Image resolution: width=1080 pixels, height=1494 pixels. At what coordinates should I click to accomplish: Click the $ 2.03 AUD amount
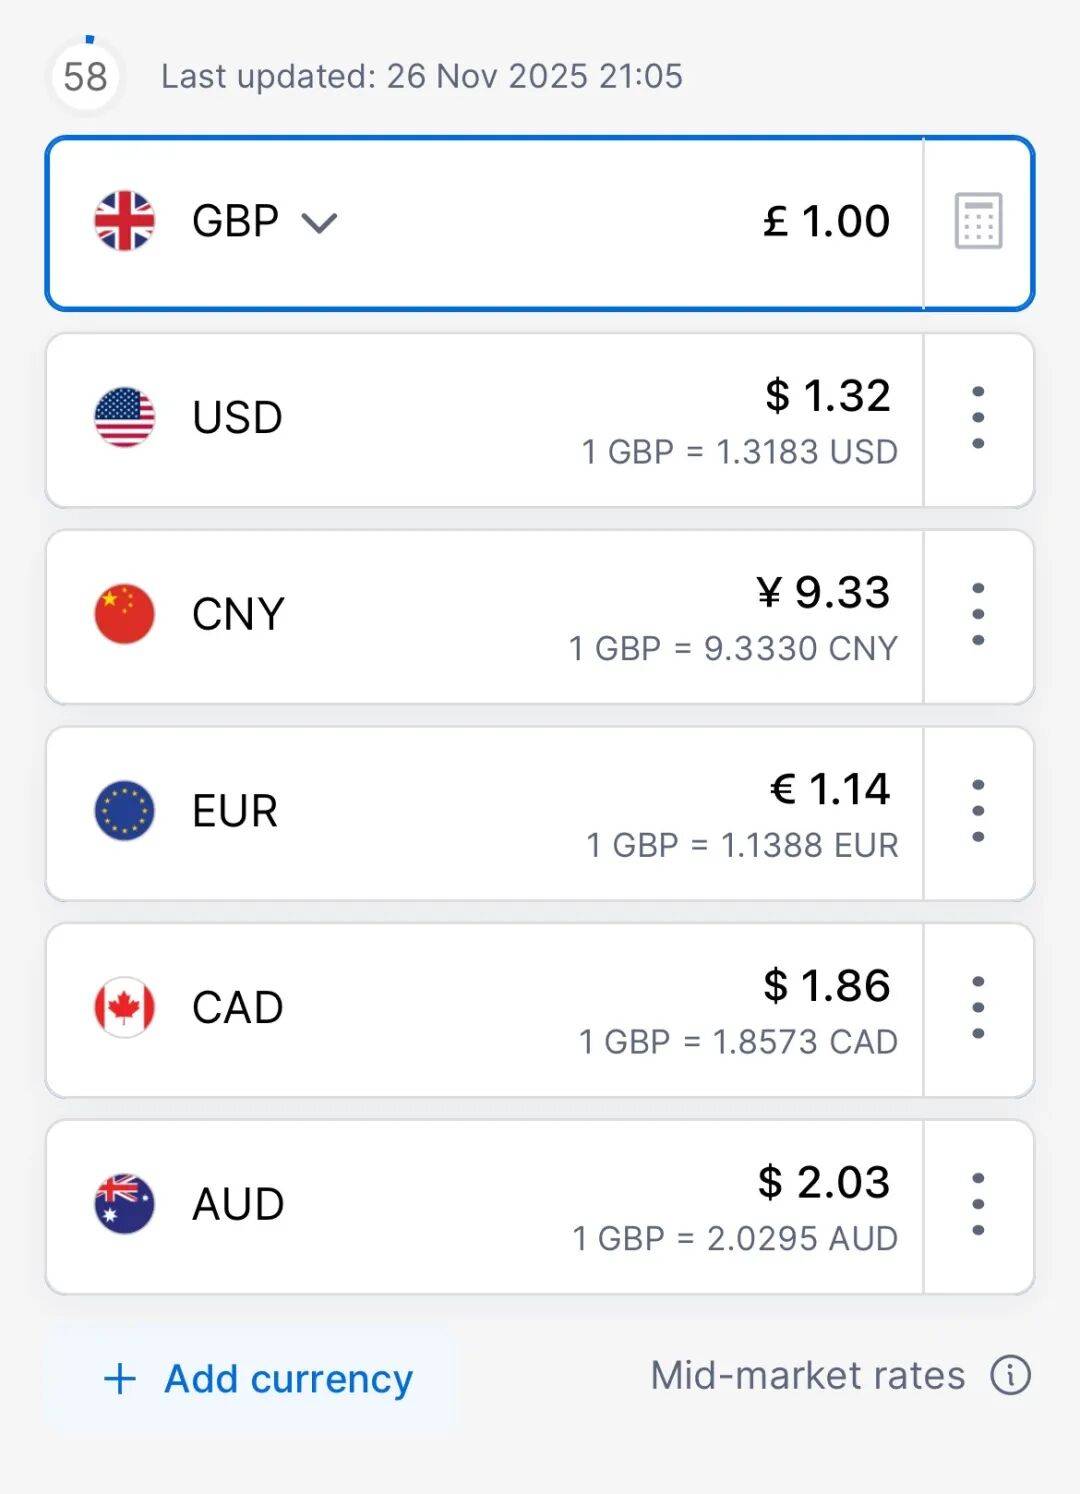[x=824, y=1182]
